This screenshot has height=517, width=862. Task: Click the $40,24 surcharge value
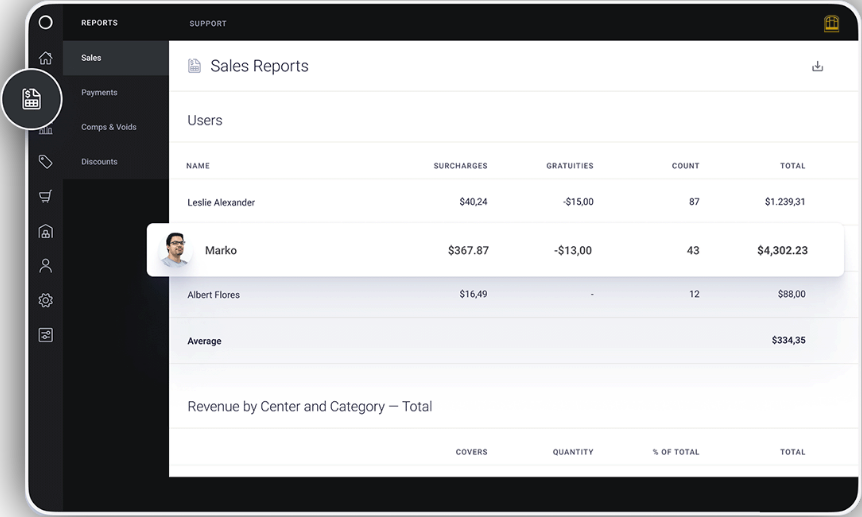click(x=473, y=202)
